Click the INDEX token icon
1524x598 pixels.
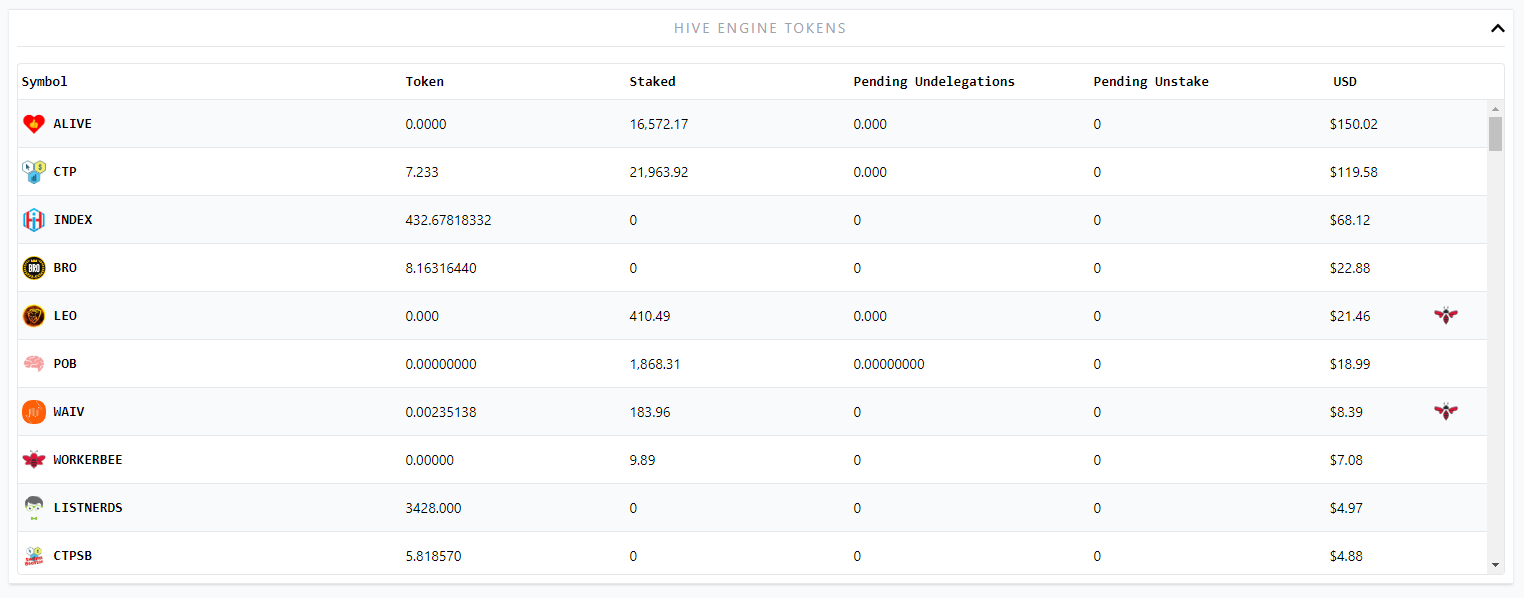point(34,220)
